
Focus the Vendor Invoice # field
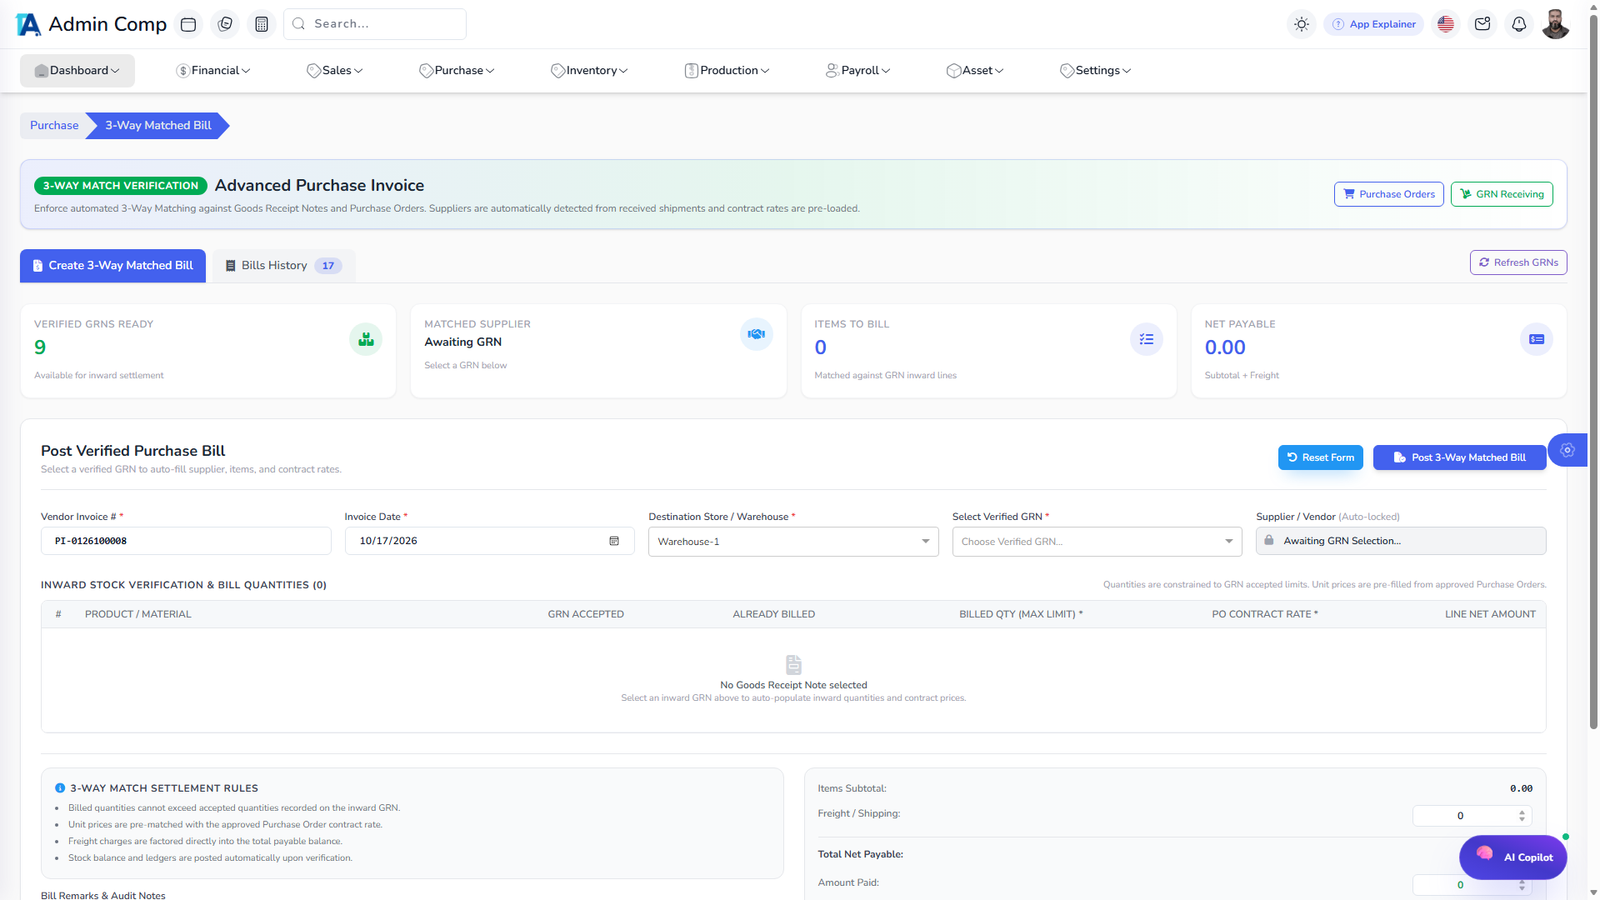pos(186,541)
